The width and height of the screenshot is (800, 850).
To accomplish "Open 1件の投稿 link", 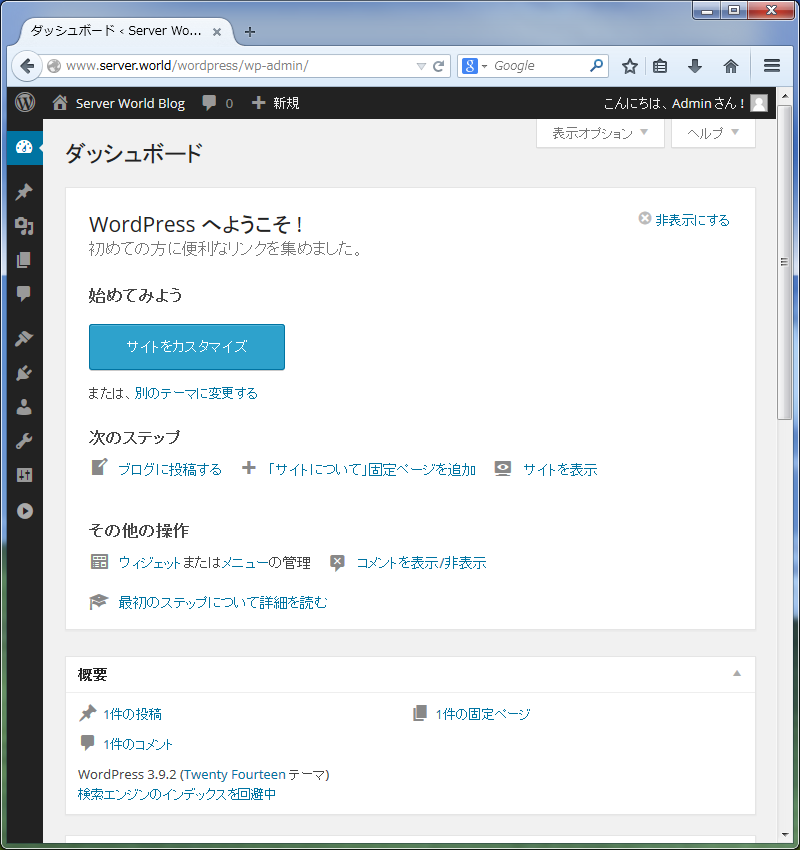I will coord(132,714).
